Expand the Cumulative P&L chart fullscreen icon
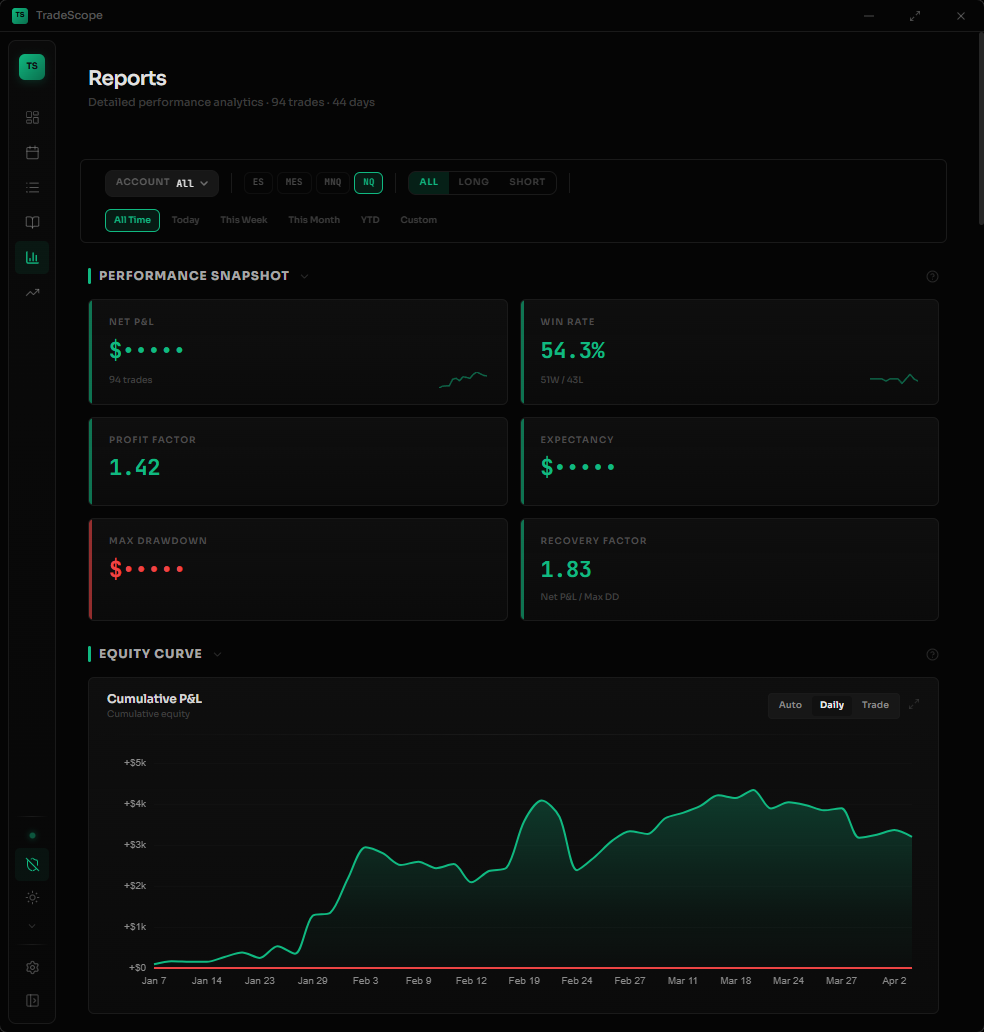The width and height of the screenshot is (984, 1032). click(x=914, y=704)
